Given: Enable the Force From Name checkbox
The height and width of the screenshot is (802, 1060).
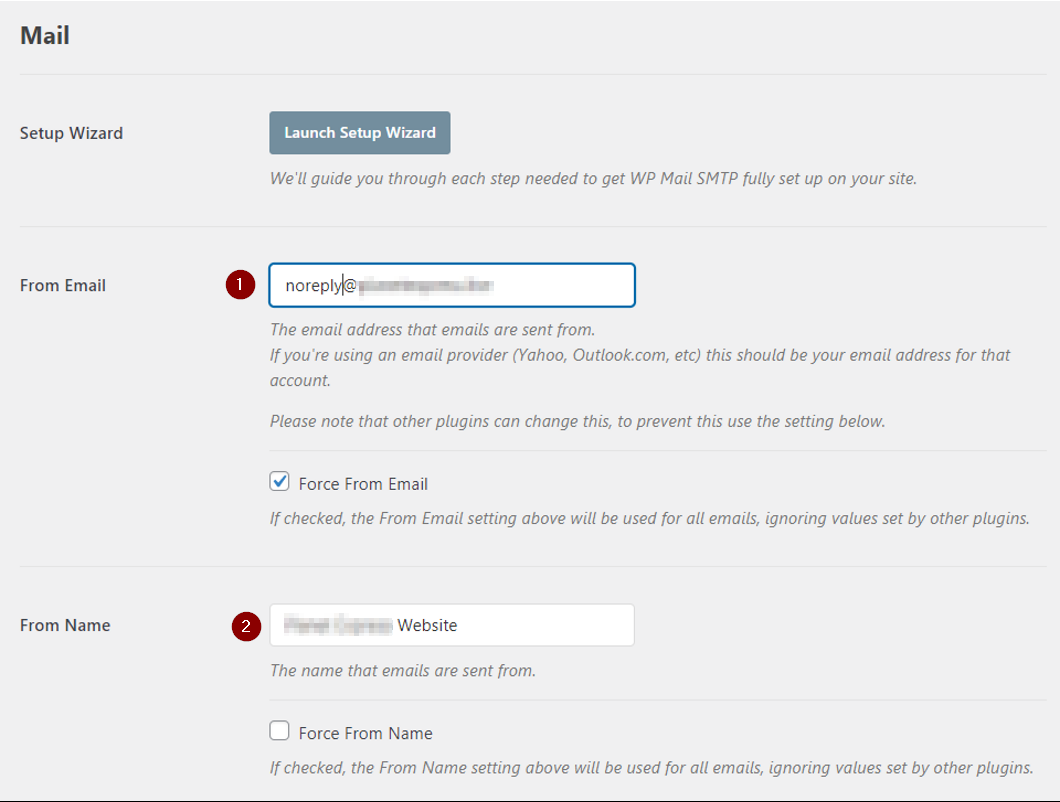Looking at the screenshot, I should (280, 732).
